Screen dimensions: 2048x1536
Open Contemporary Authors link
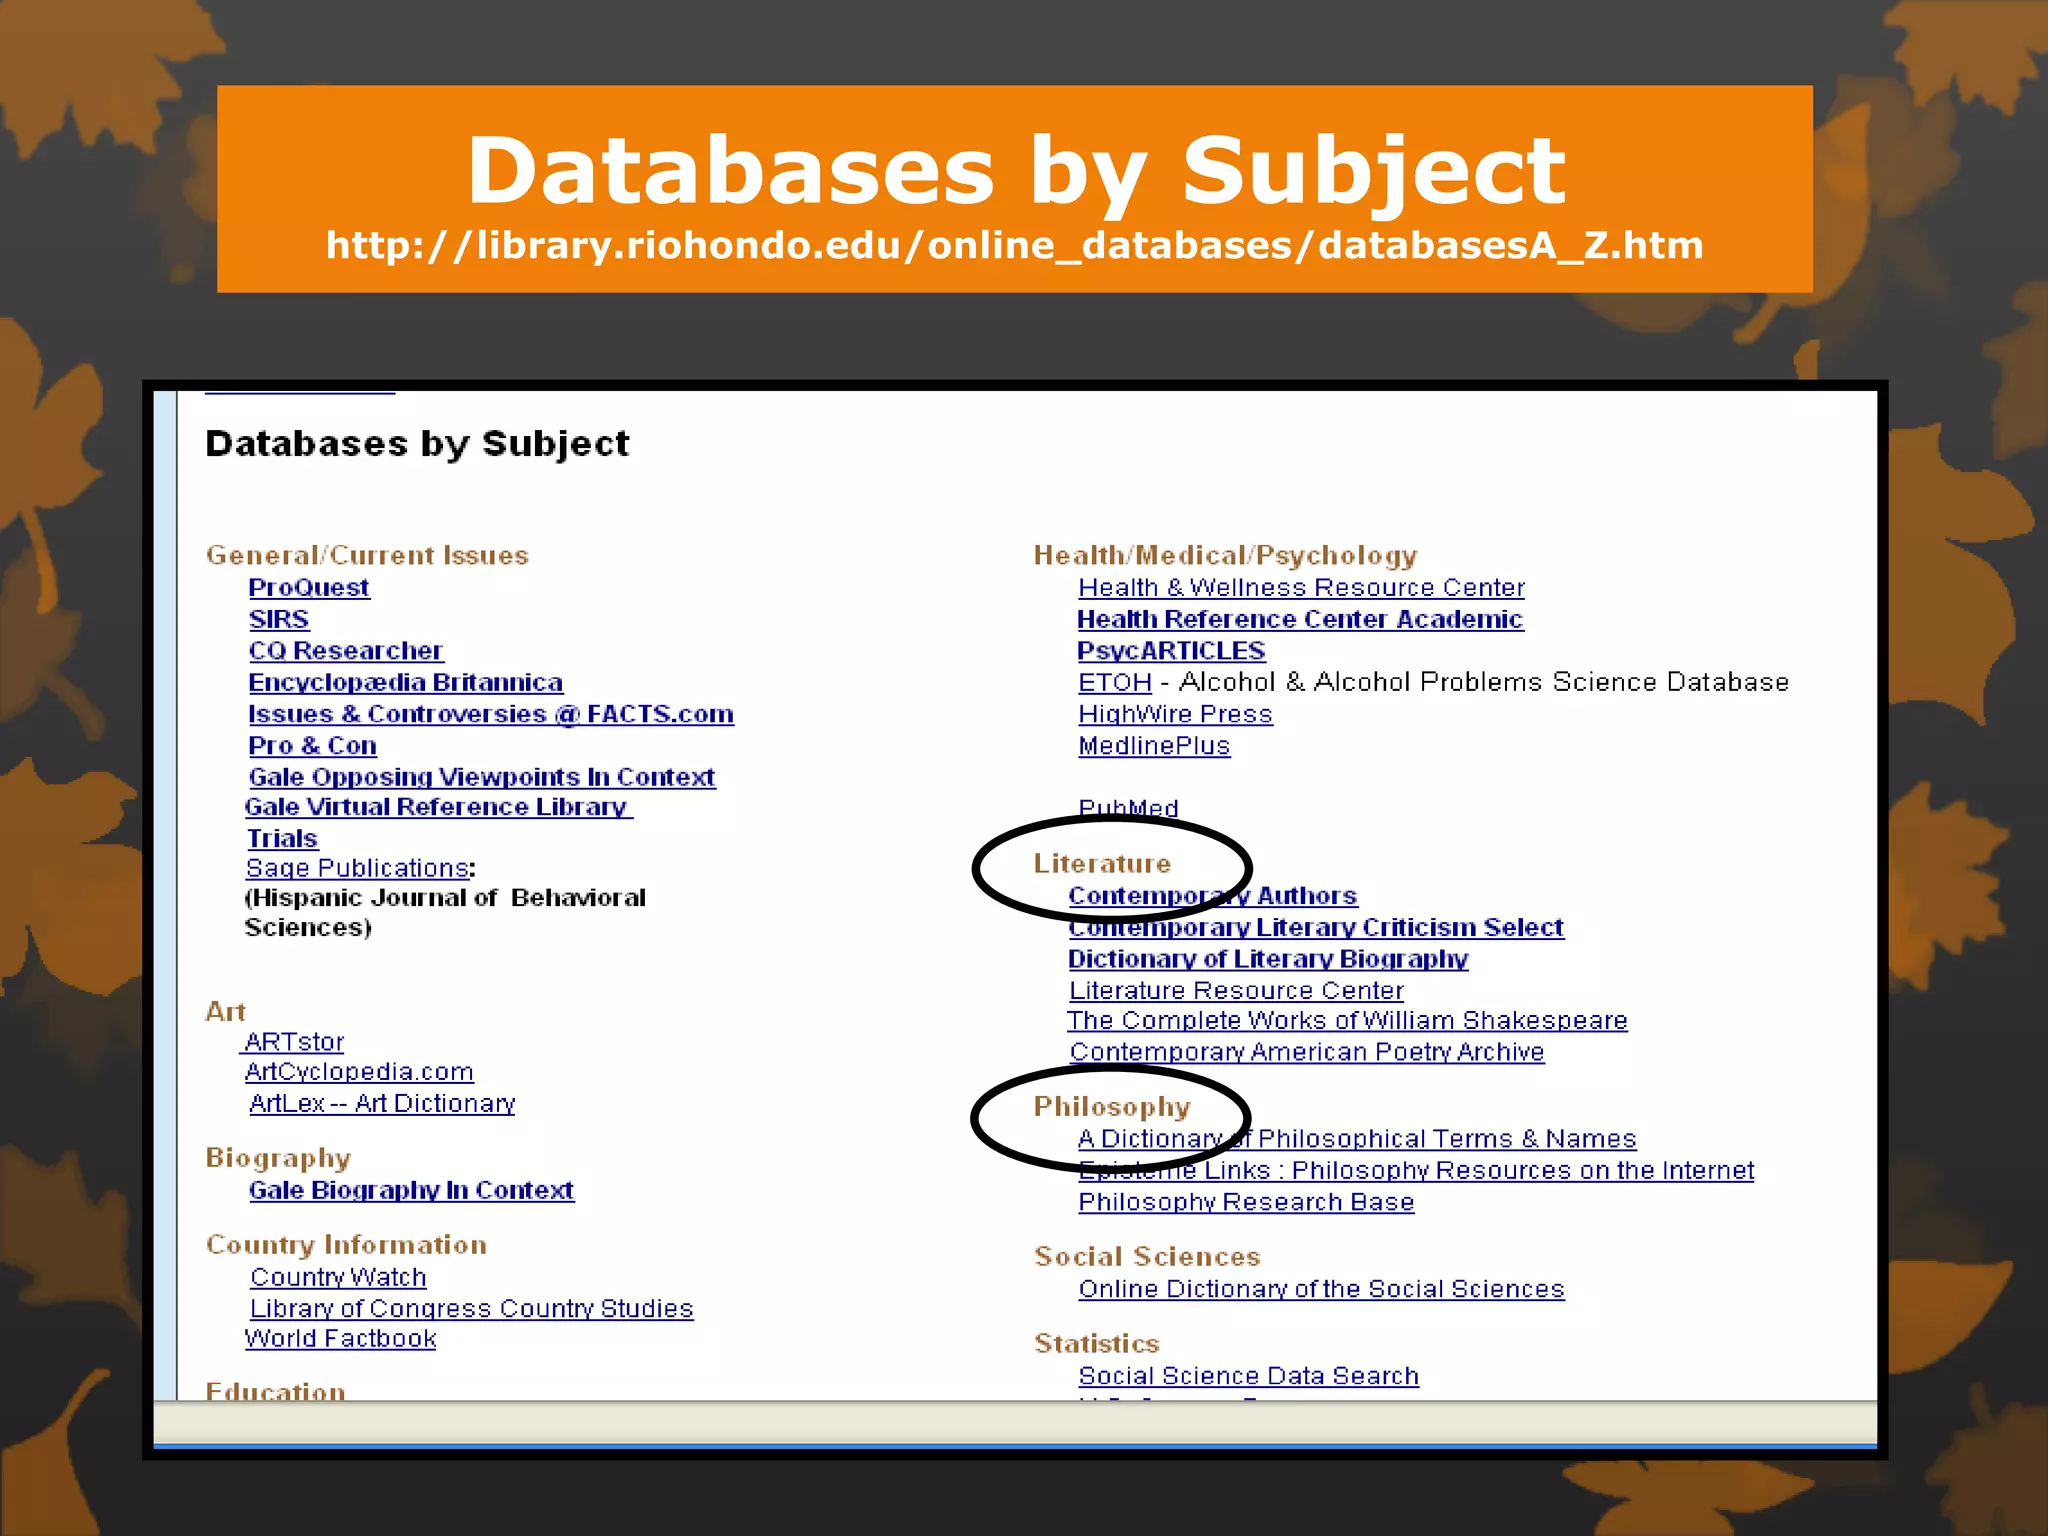[x=1213, y=896]
